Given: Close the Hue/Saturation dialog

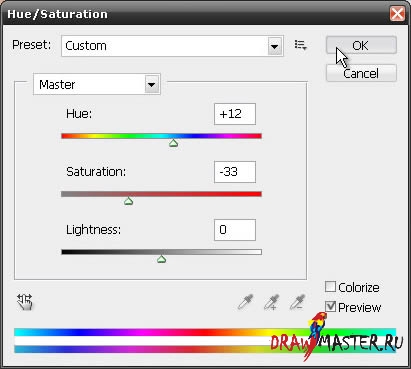Looking at the screenshot, I should (397, 14).
